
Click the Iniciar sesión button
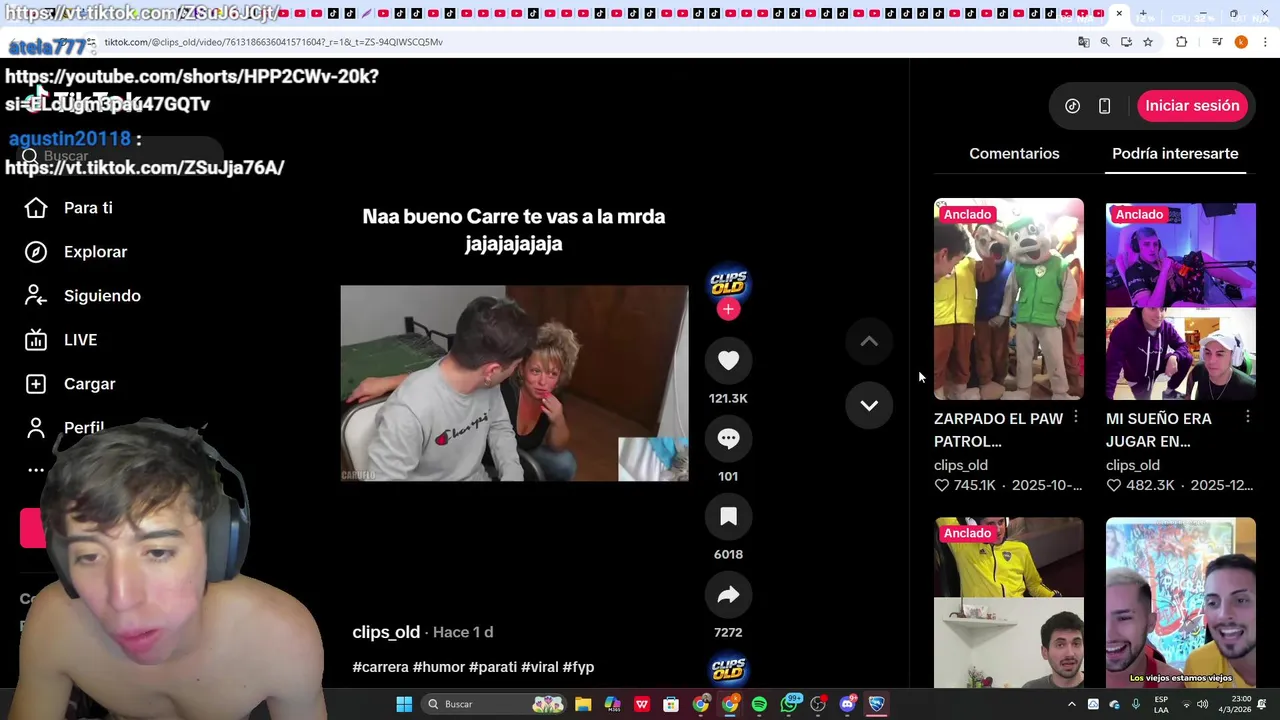tap(1192, 106)
